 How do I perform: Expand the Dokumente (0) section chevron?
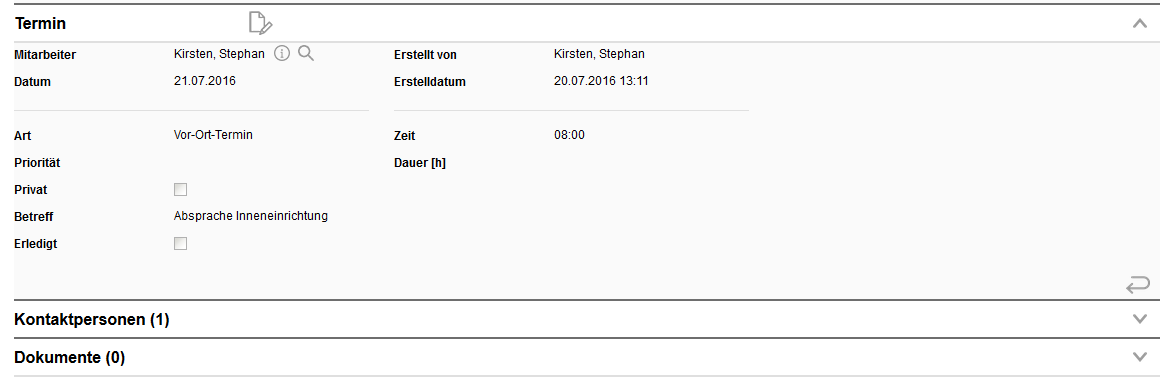[1139, 357]
